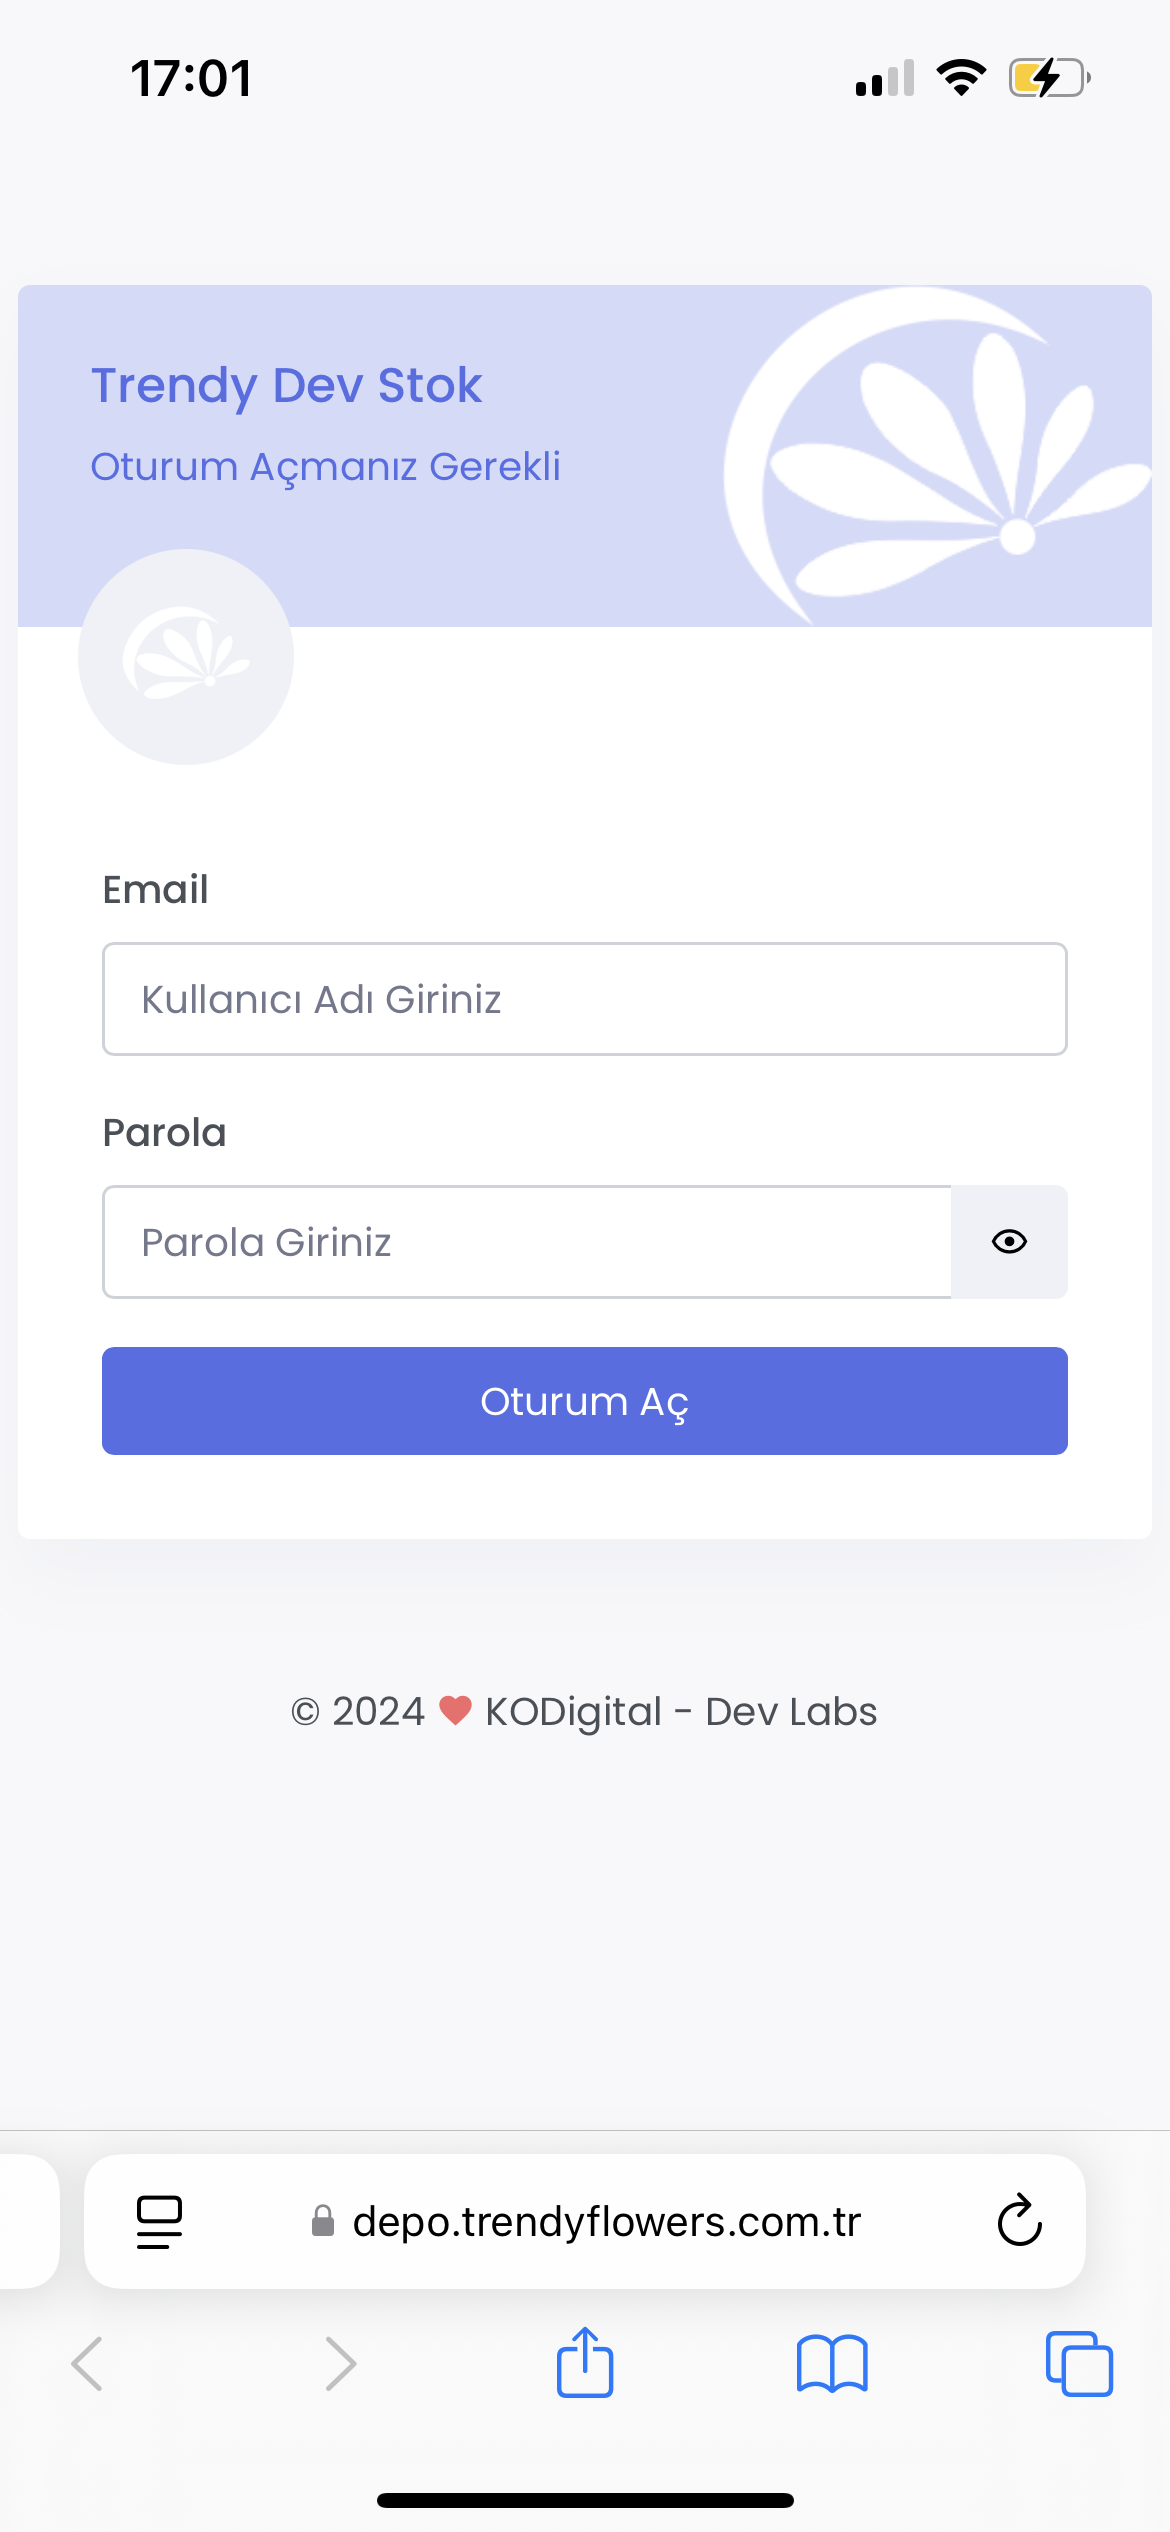Show open Safari tabs overview

[x=1079, y=2363]
